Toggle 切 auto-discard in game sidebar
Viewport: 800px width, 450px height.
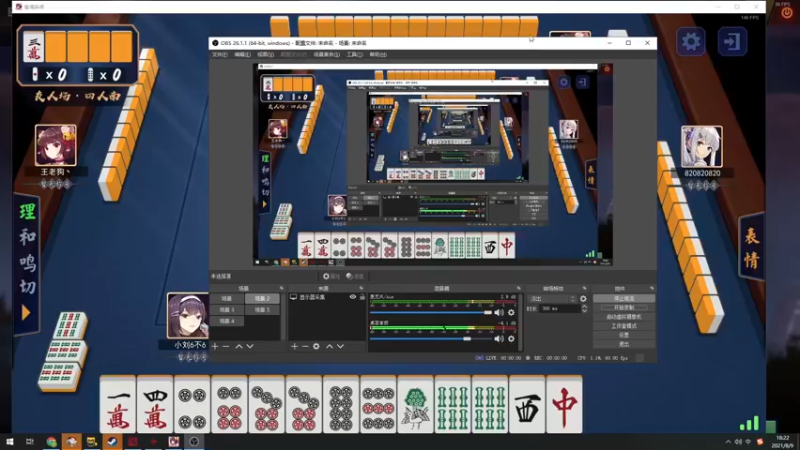click(27, 287)
